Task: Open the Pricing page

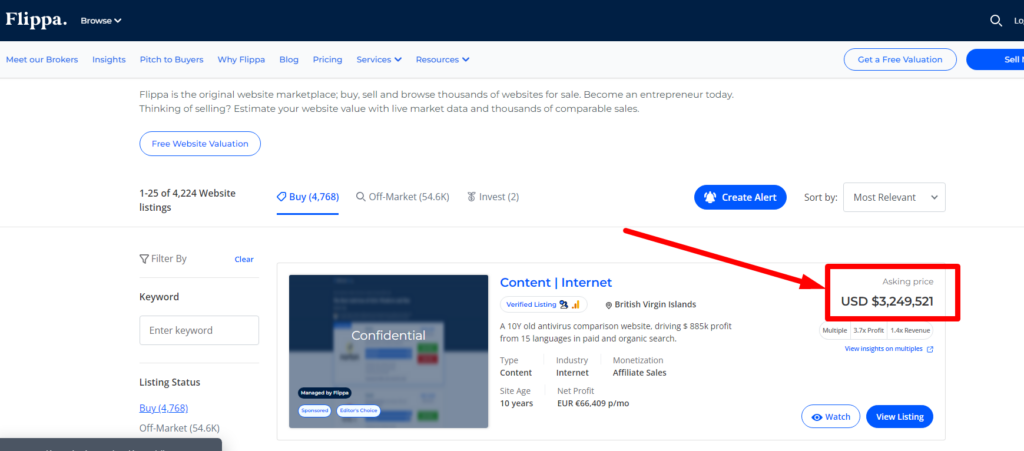Action: [327, 59]
